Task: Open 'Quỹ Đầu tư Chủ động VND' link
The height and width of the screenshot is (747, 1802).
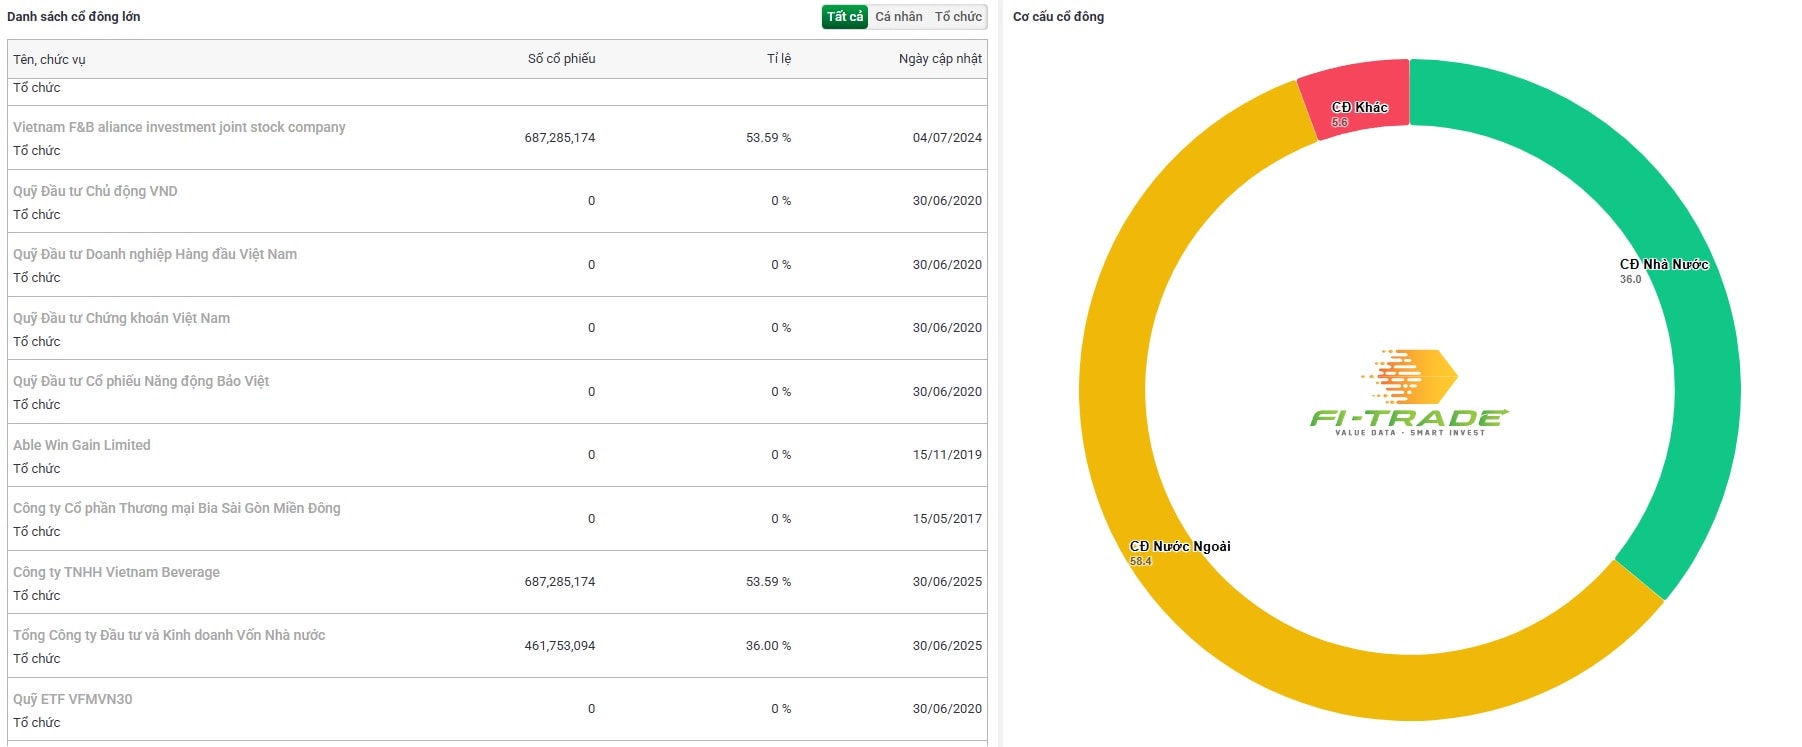Action: [x=95, y=191]
